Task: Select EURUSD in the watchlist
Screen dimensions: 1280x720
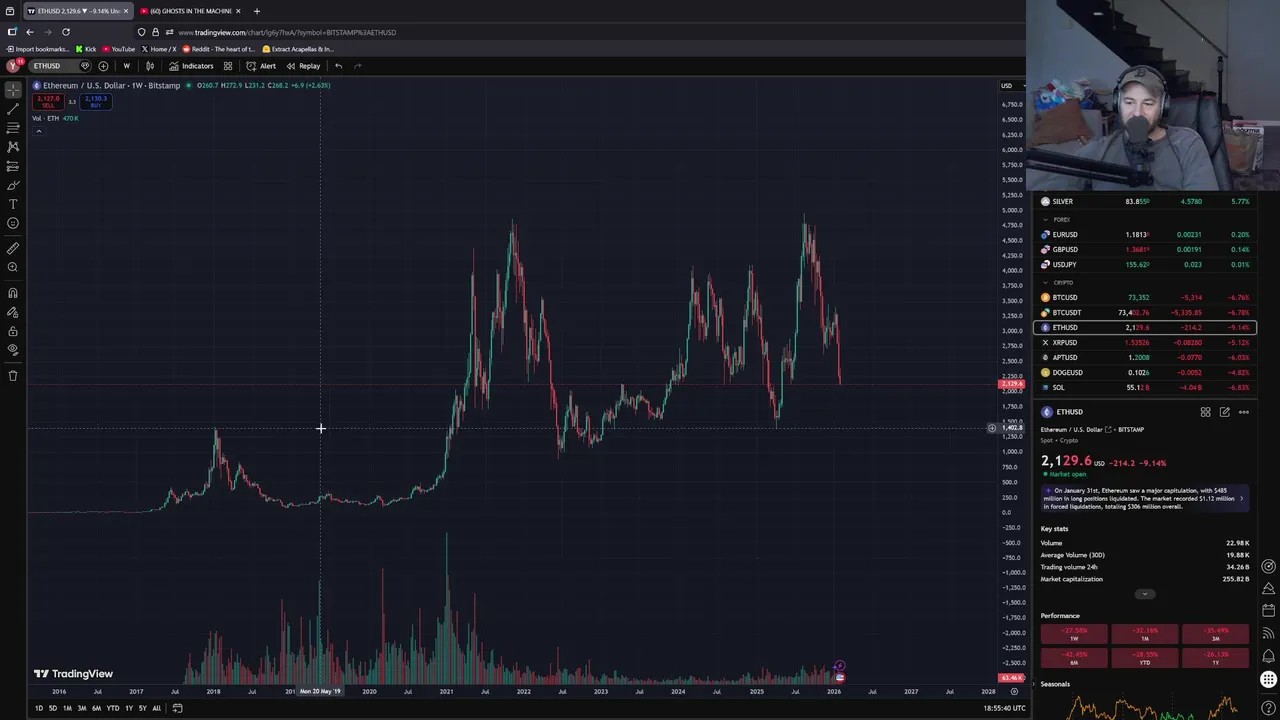Action: pyautogui.click(x=1143, y=235)
